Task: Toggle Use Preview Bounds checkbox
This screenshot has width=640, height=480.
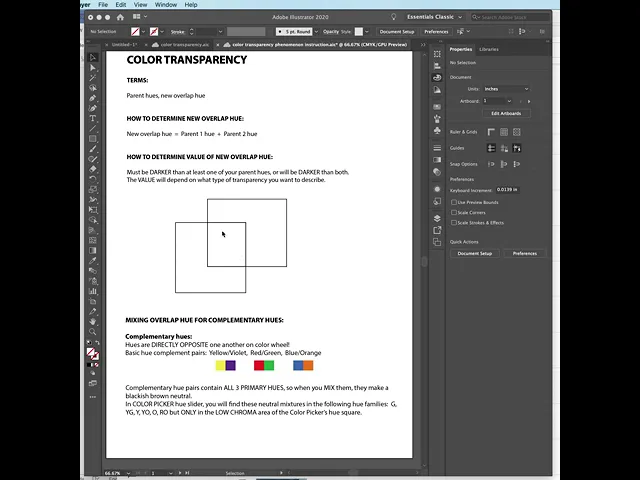Action: click(x=454, y=202)
